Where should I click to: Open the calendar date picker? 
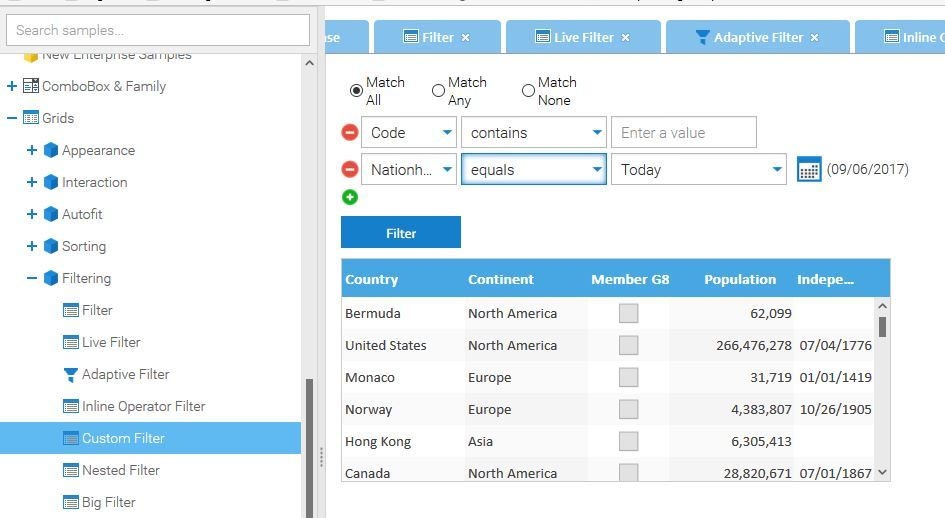point(809,170)
